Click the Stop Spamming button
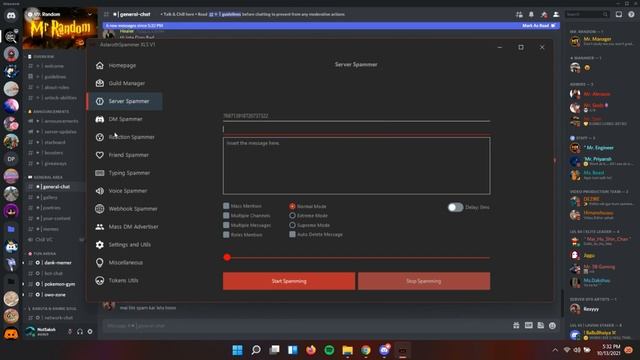640x360 pixels. (x=424, y=281)
